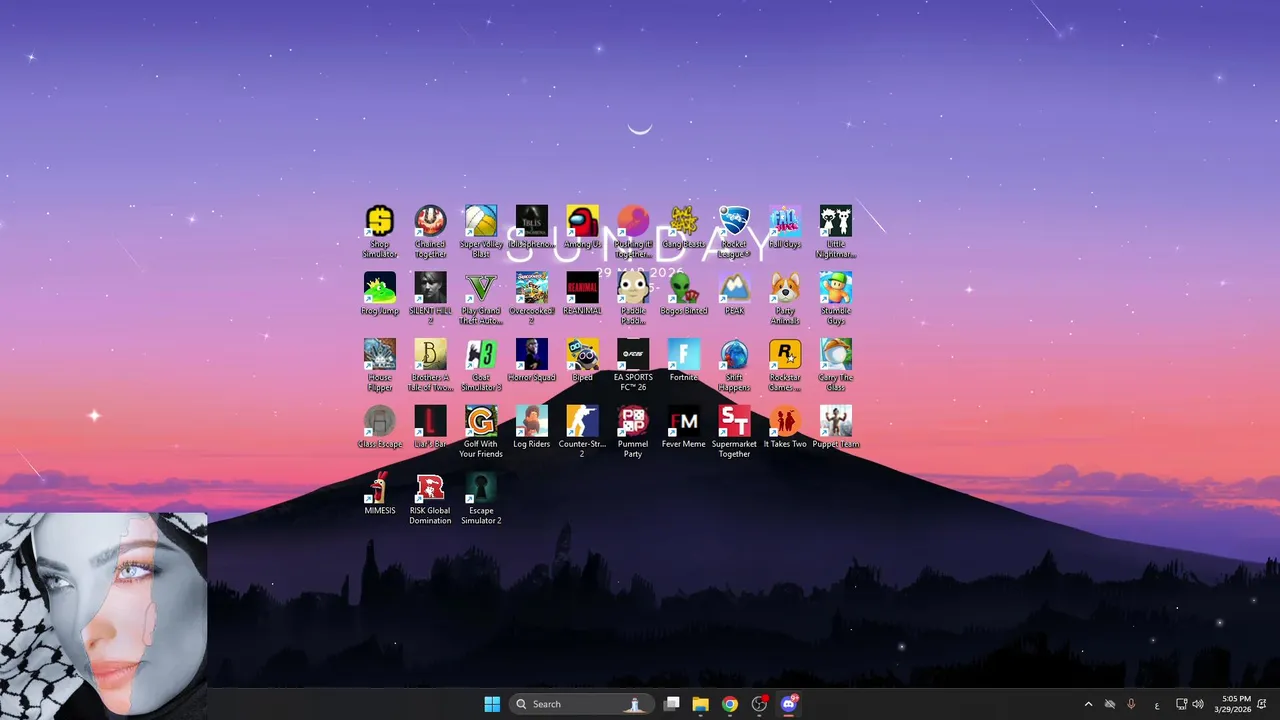Click the SILENT HILL 2 shortcut
The image size is (1280, 720).
click(430, 299)
